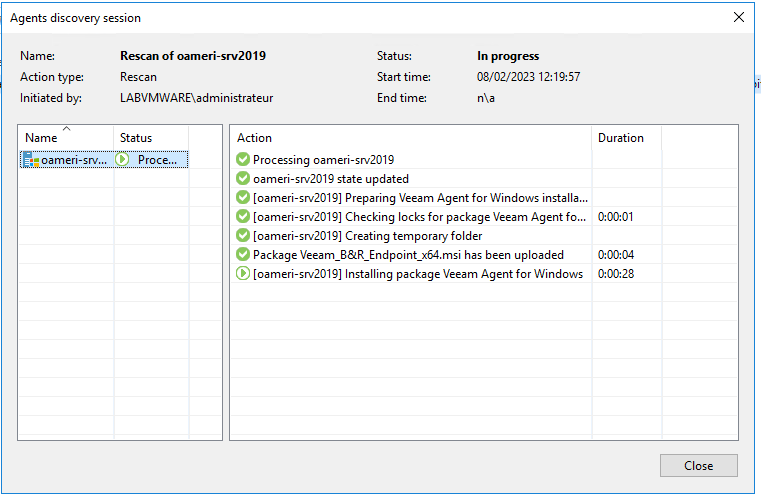Select 'oameri-srv2019 state updated' row
761x497 pixels.
coord(484,178)
